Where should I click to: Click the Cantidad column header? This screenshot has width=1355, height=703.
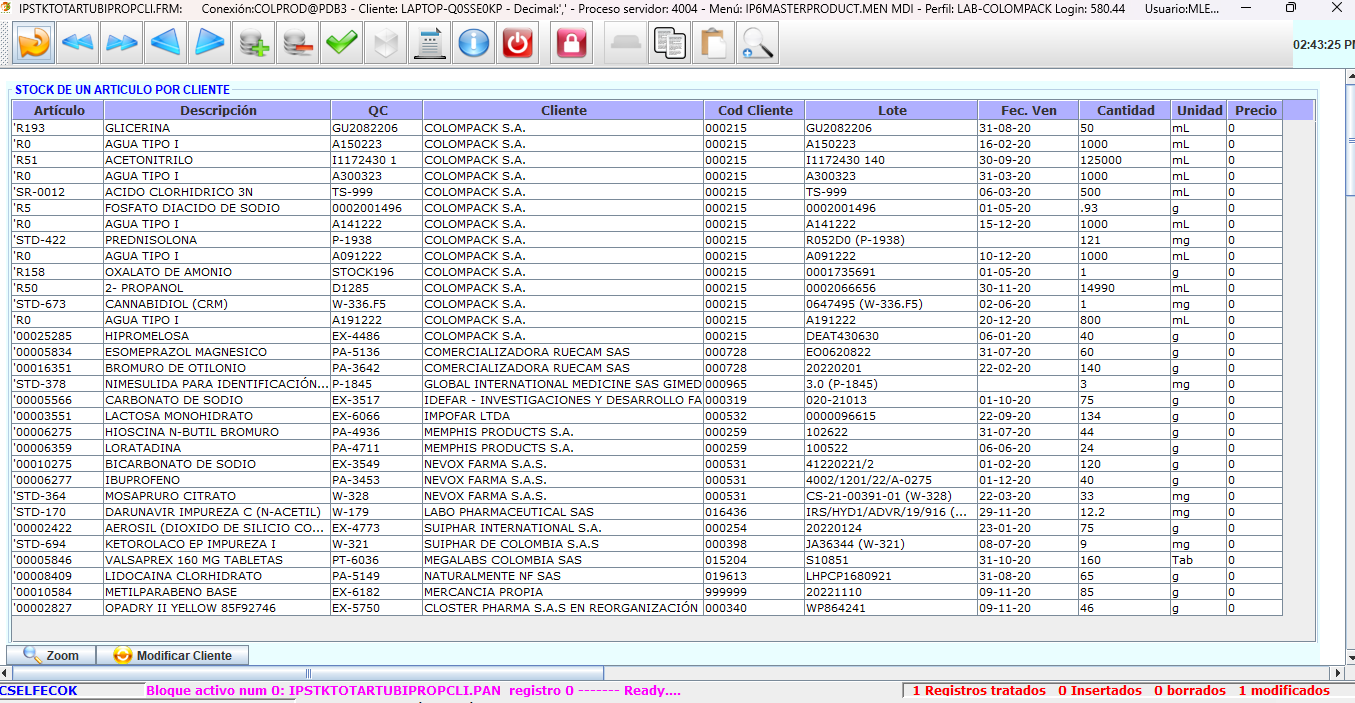(x=1125, y=110)
